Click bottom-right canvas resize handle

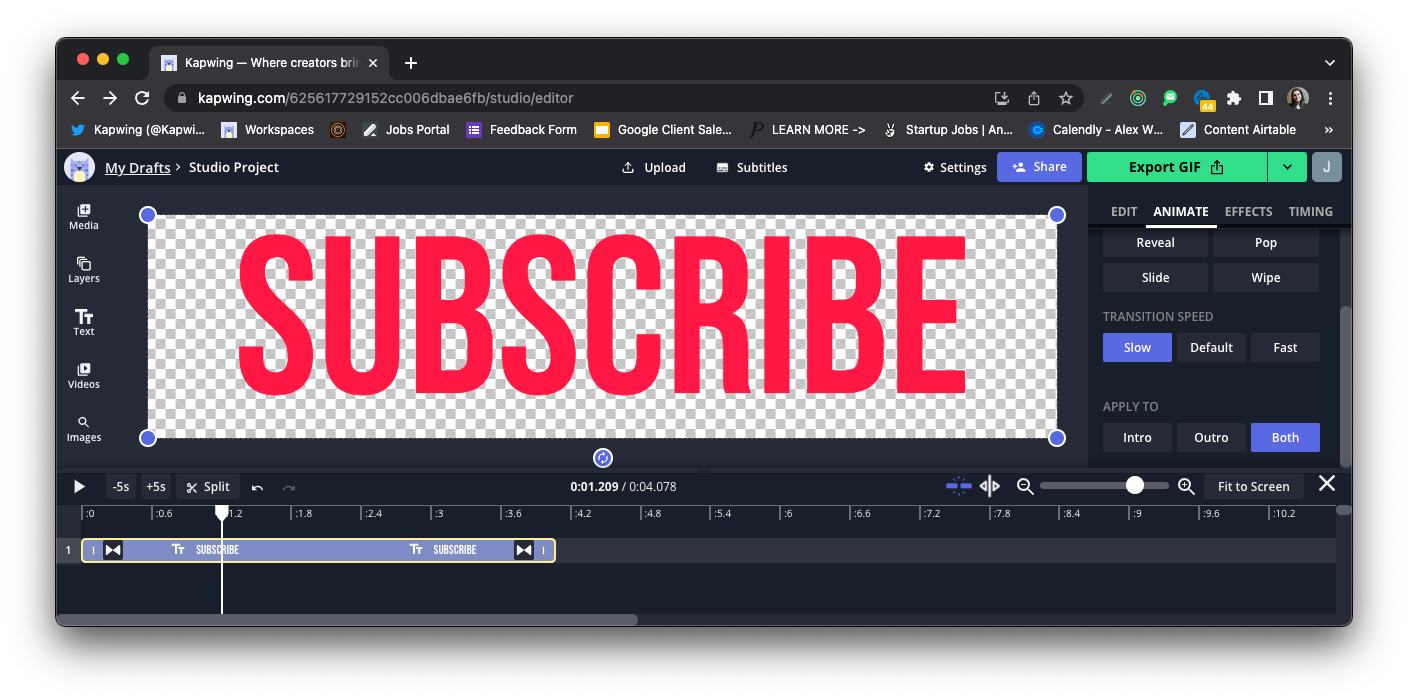[x=1057, y=438]
